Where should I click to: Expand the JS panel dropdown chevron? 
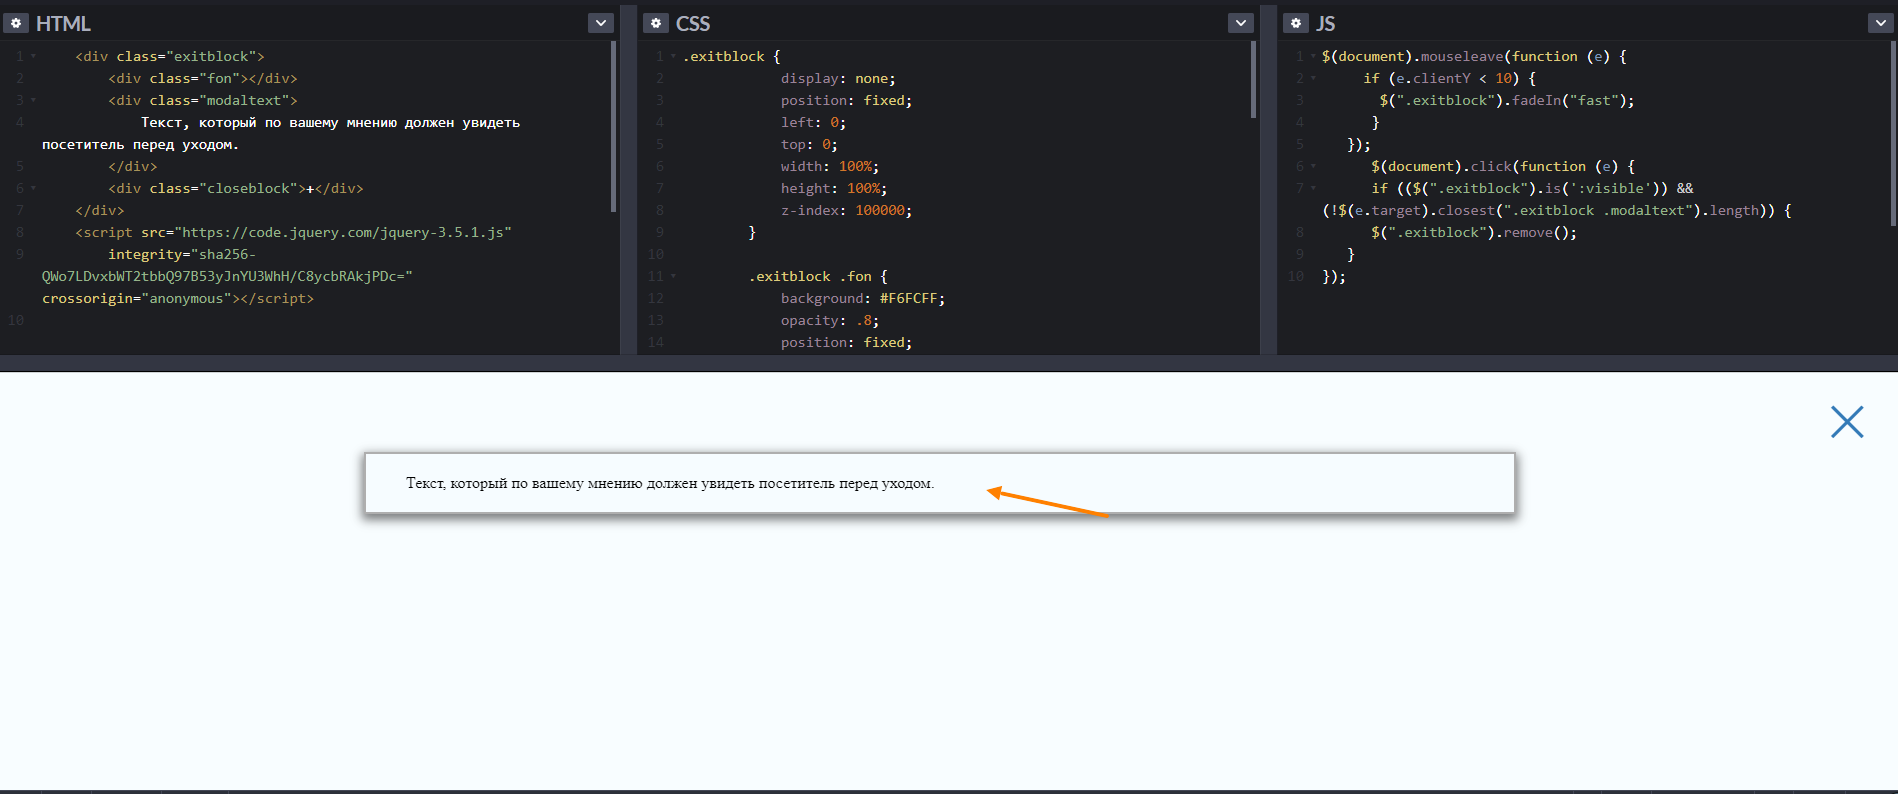1881,23
